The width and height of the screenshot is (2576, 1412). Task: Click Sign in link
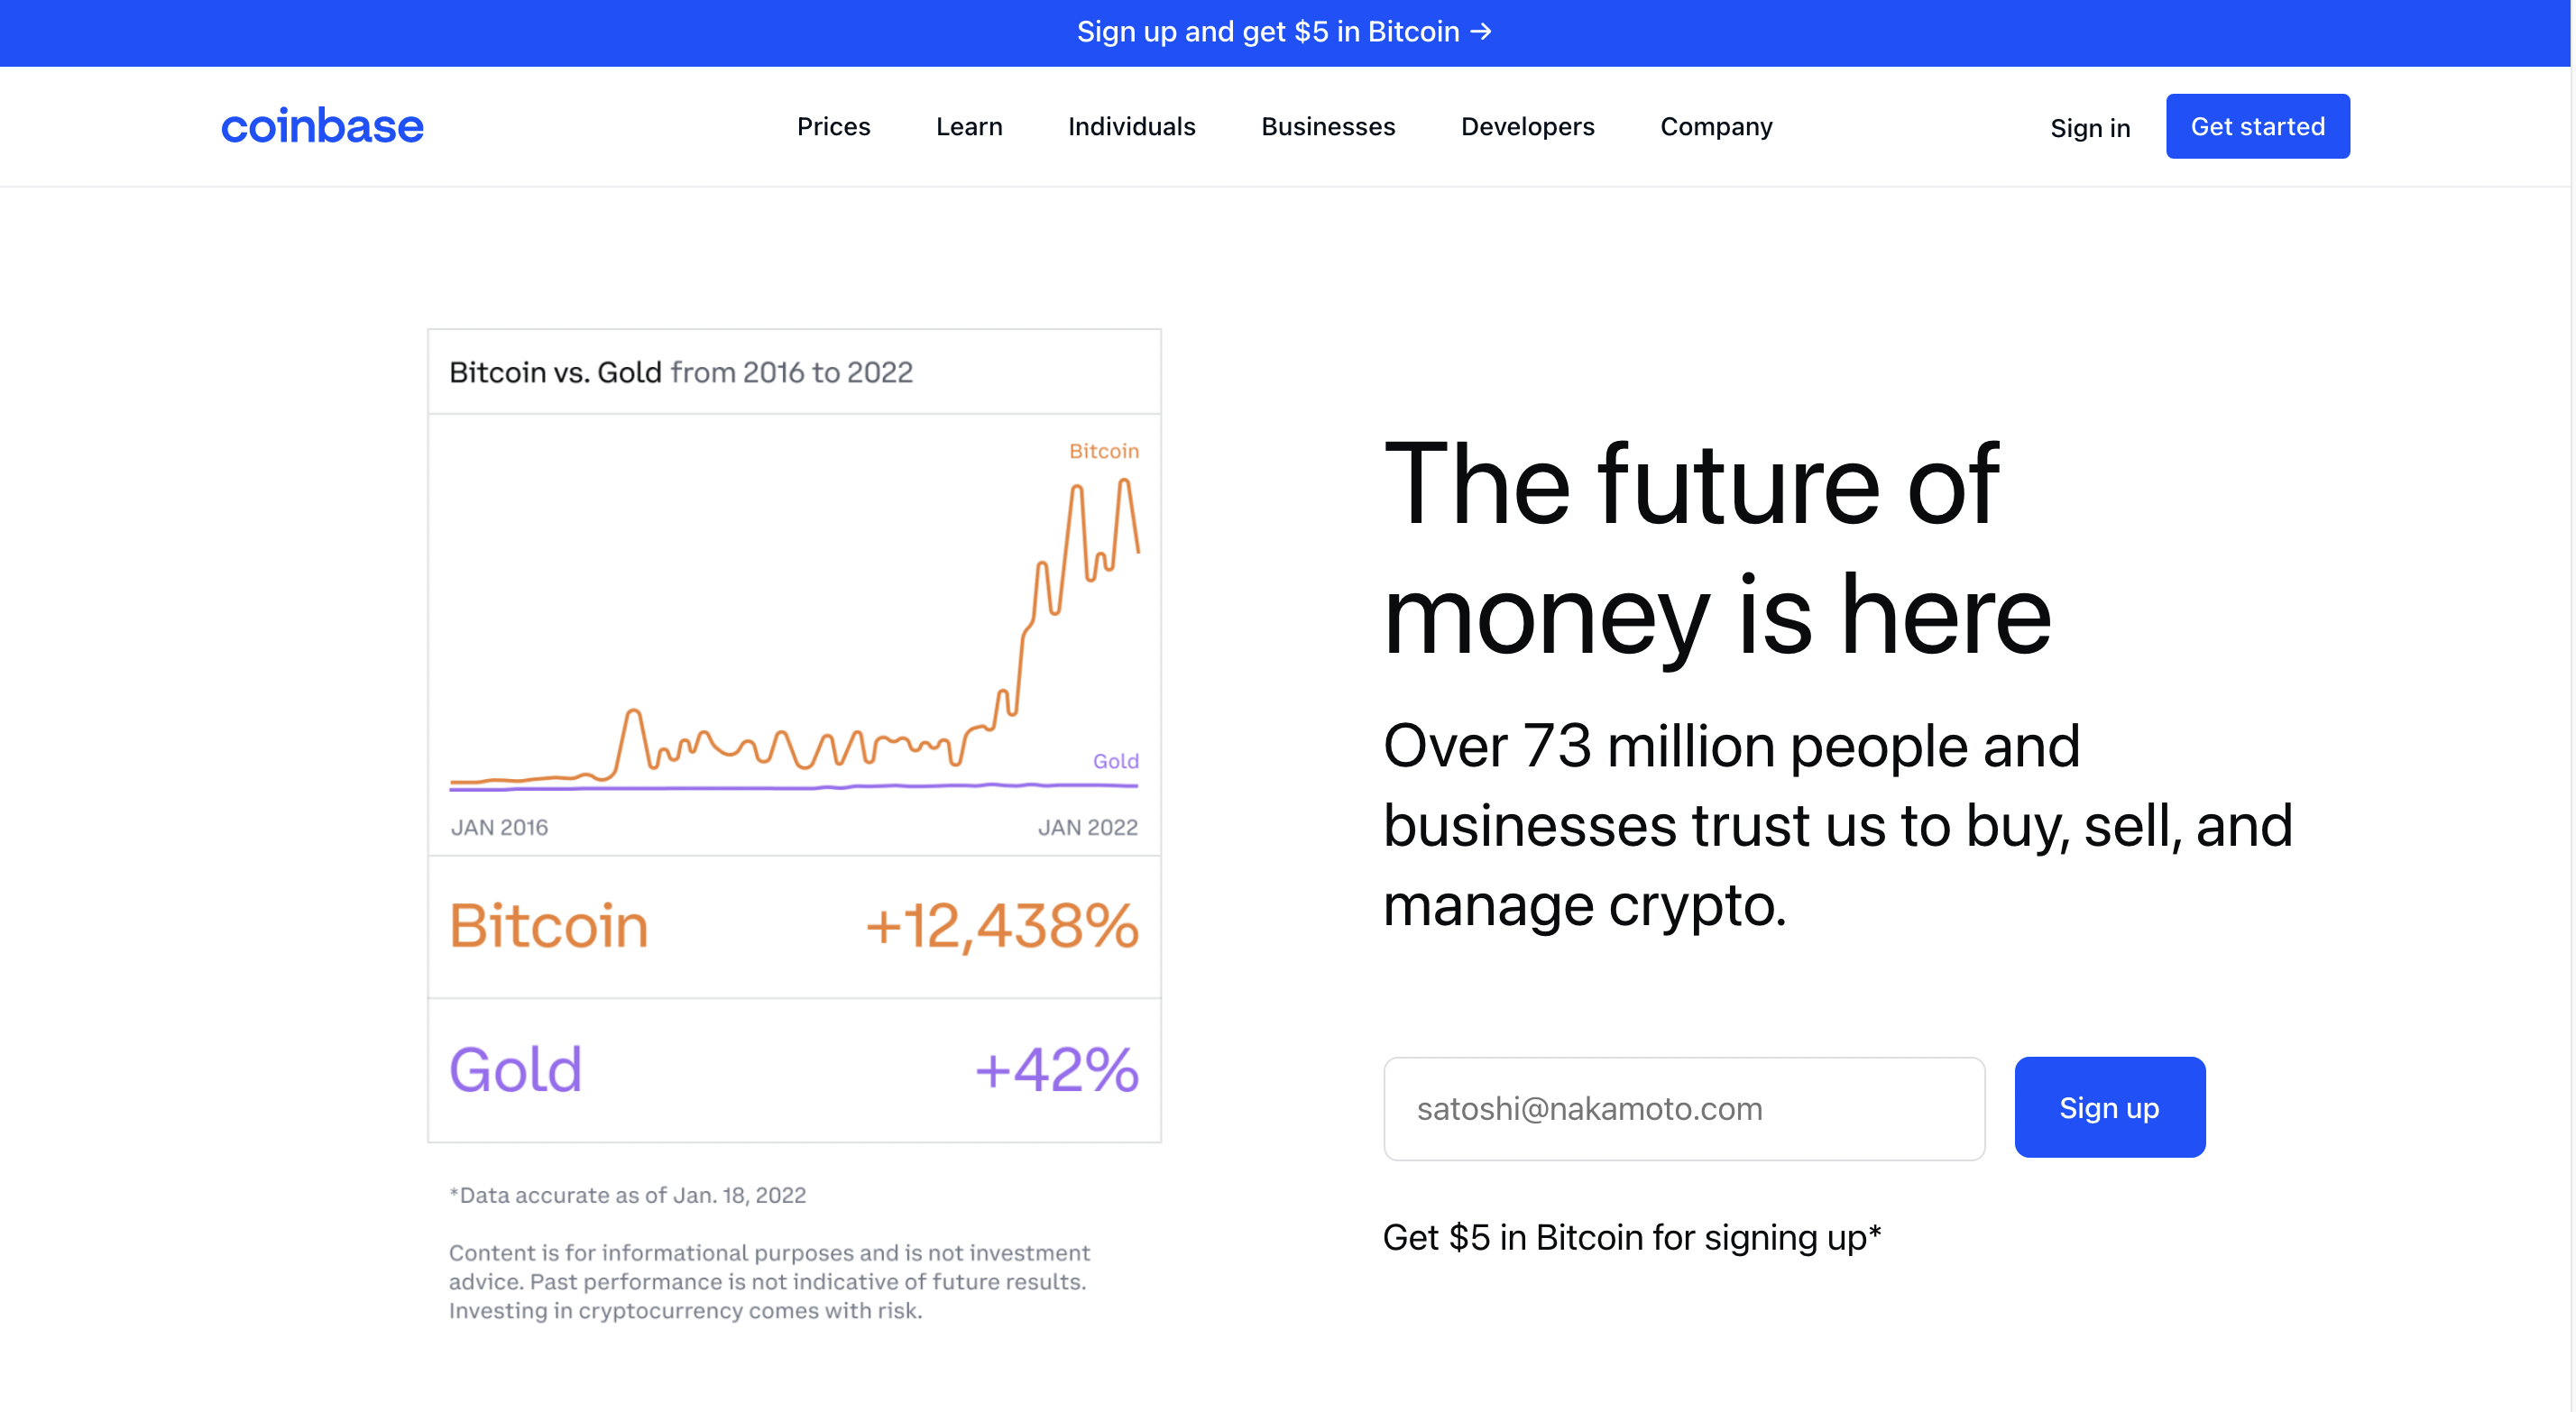click(x=2089, y=125)
